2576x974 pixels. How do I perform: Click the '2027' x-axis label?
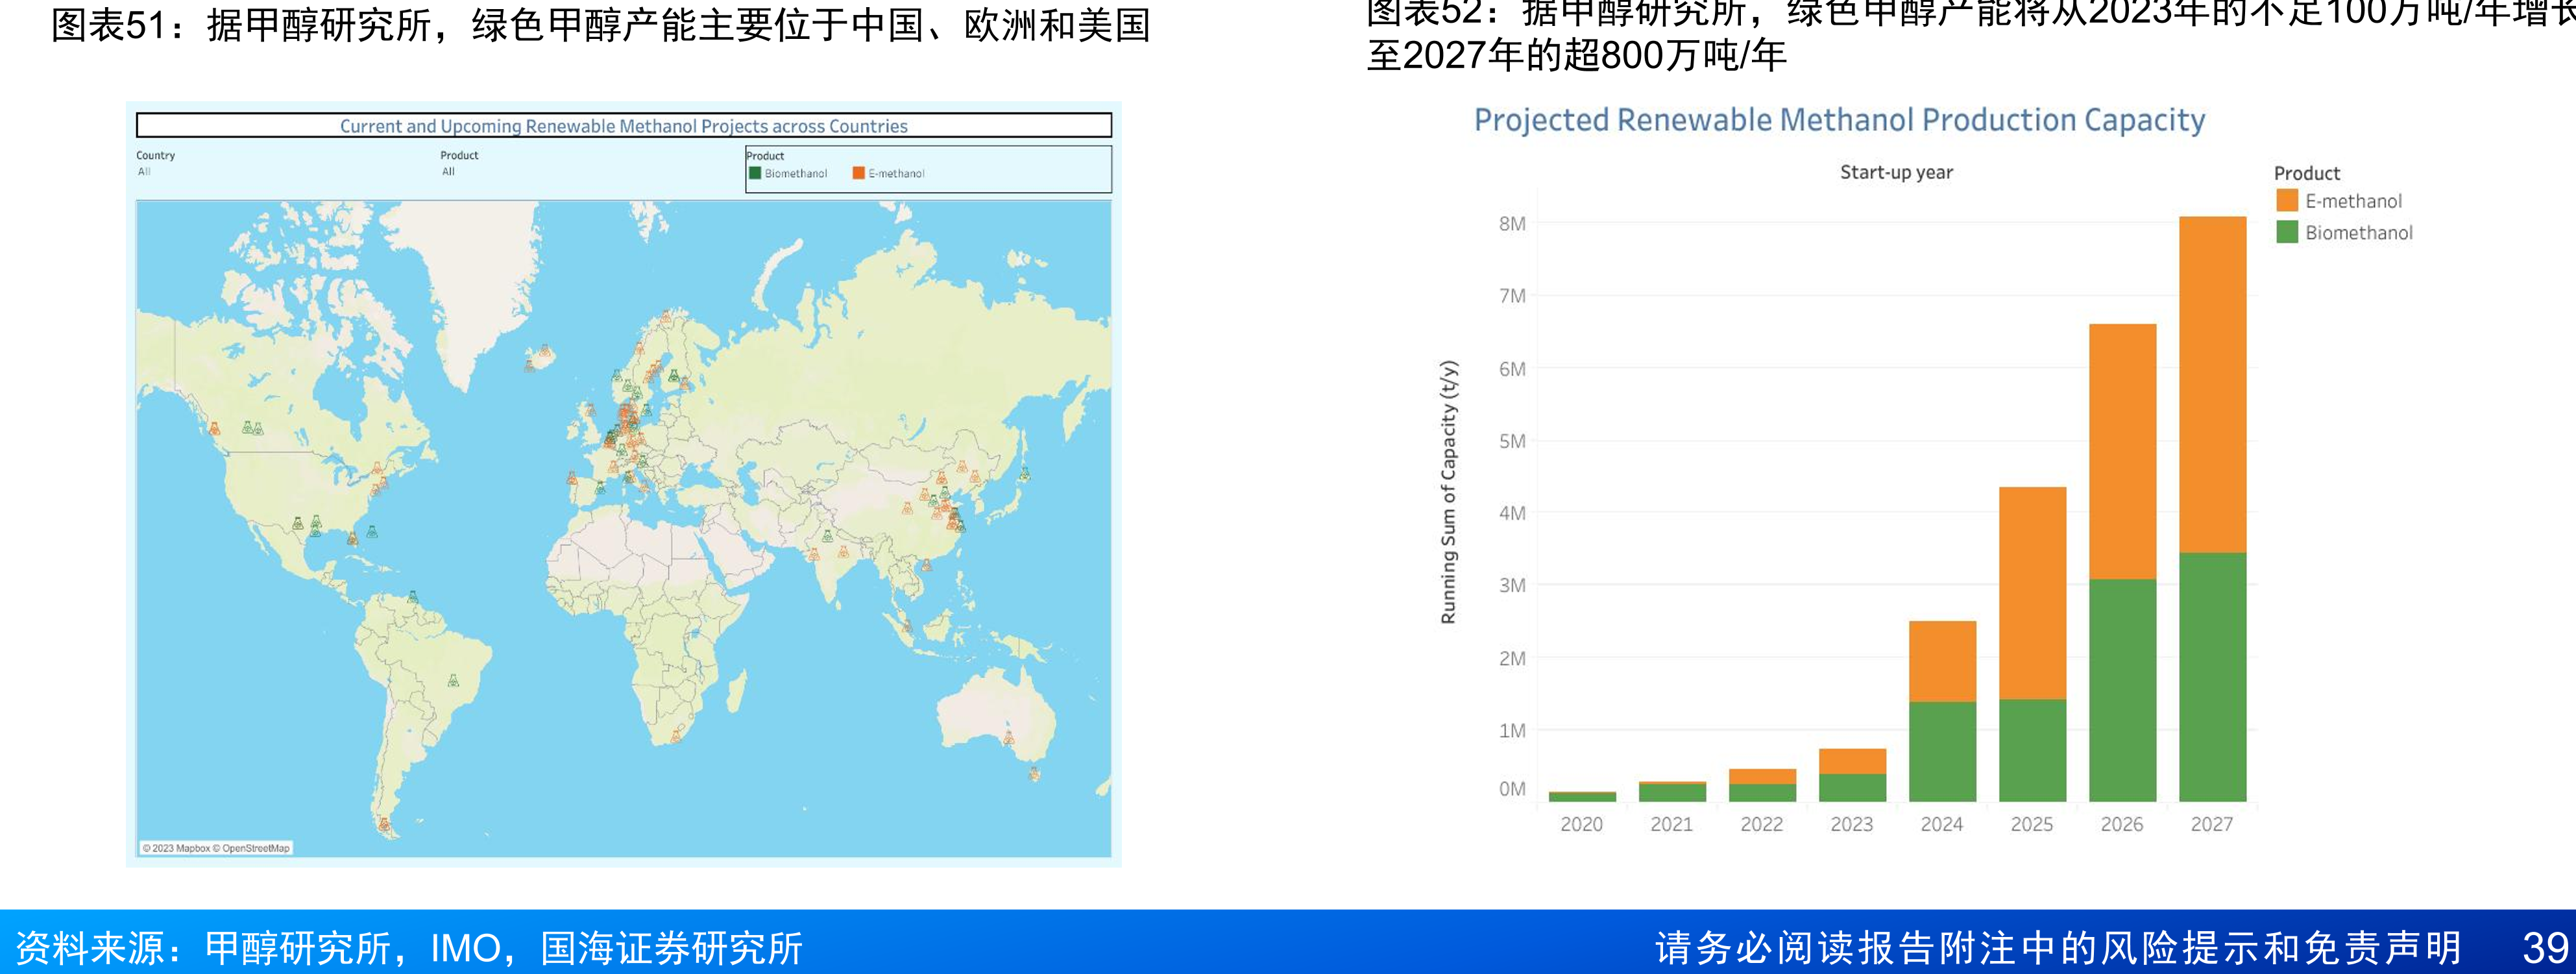pos(2211,824)
